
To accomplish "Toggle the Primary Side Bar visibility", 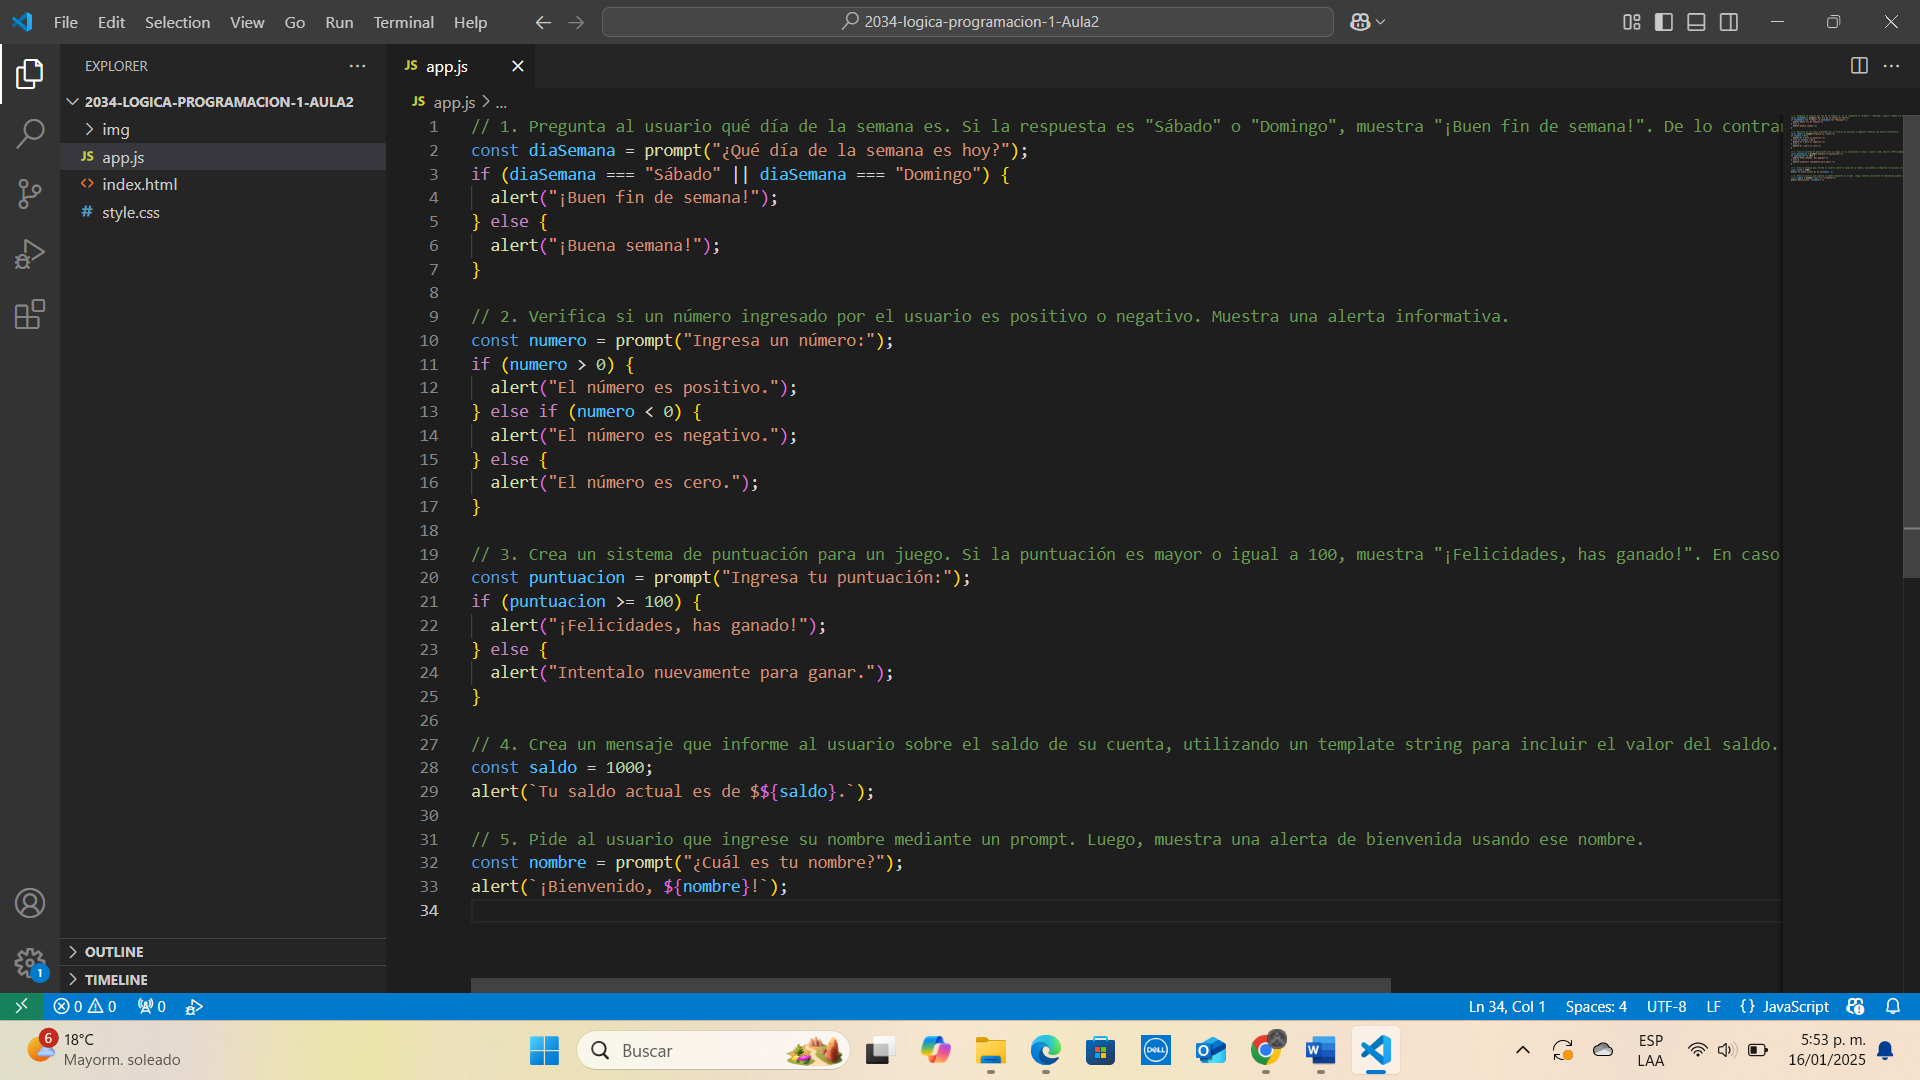I will (1664, 22).
